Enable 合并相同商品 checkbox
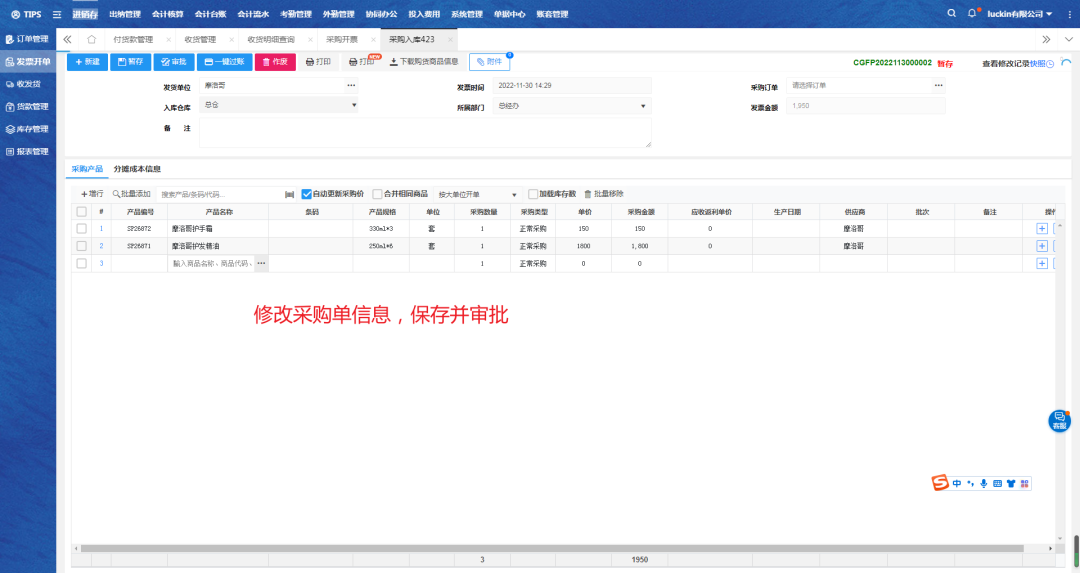1080x573 pixels. (377, 194)
